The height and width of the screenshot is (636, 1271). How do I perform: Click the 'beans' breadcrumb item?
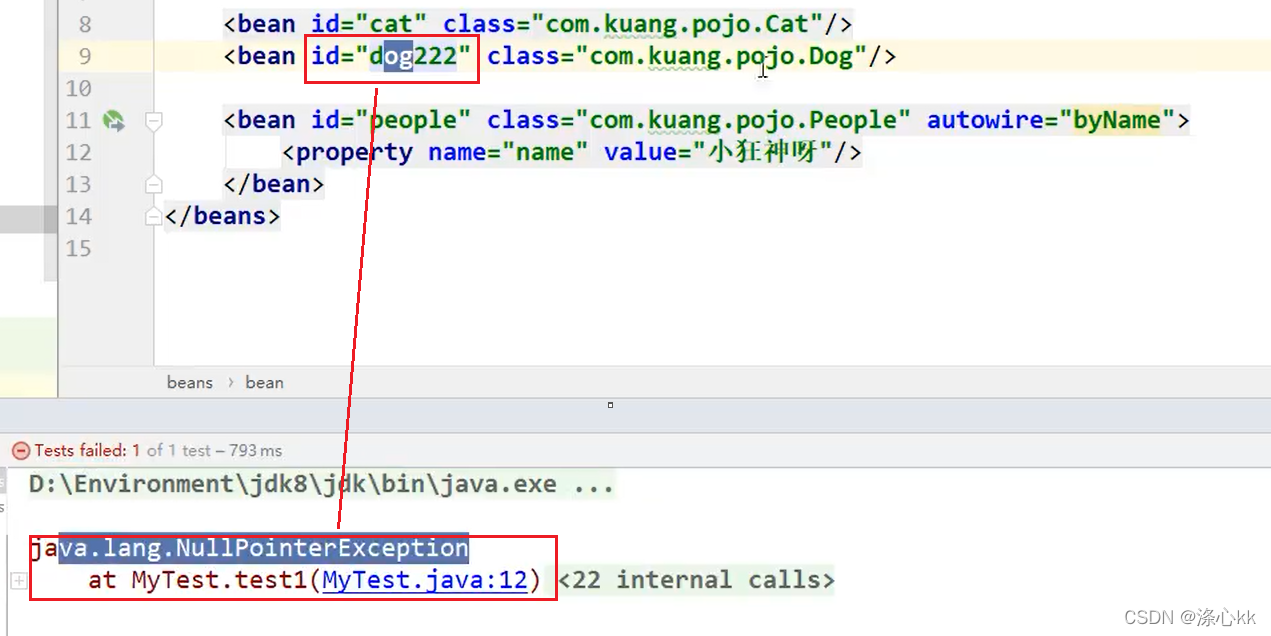tap(190, 382)
